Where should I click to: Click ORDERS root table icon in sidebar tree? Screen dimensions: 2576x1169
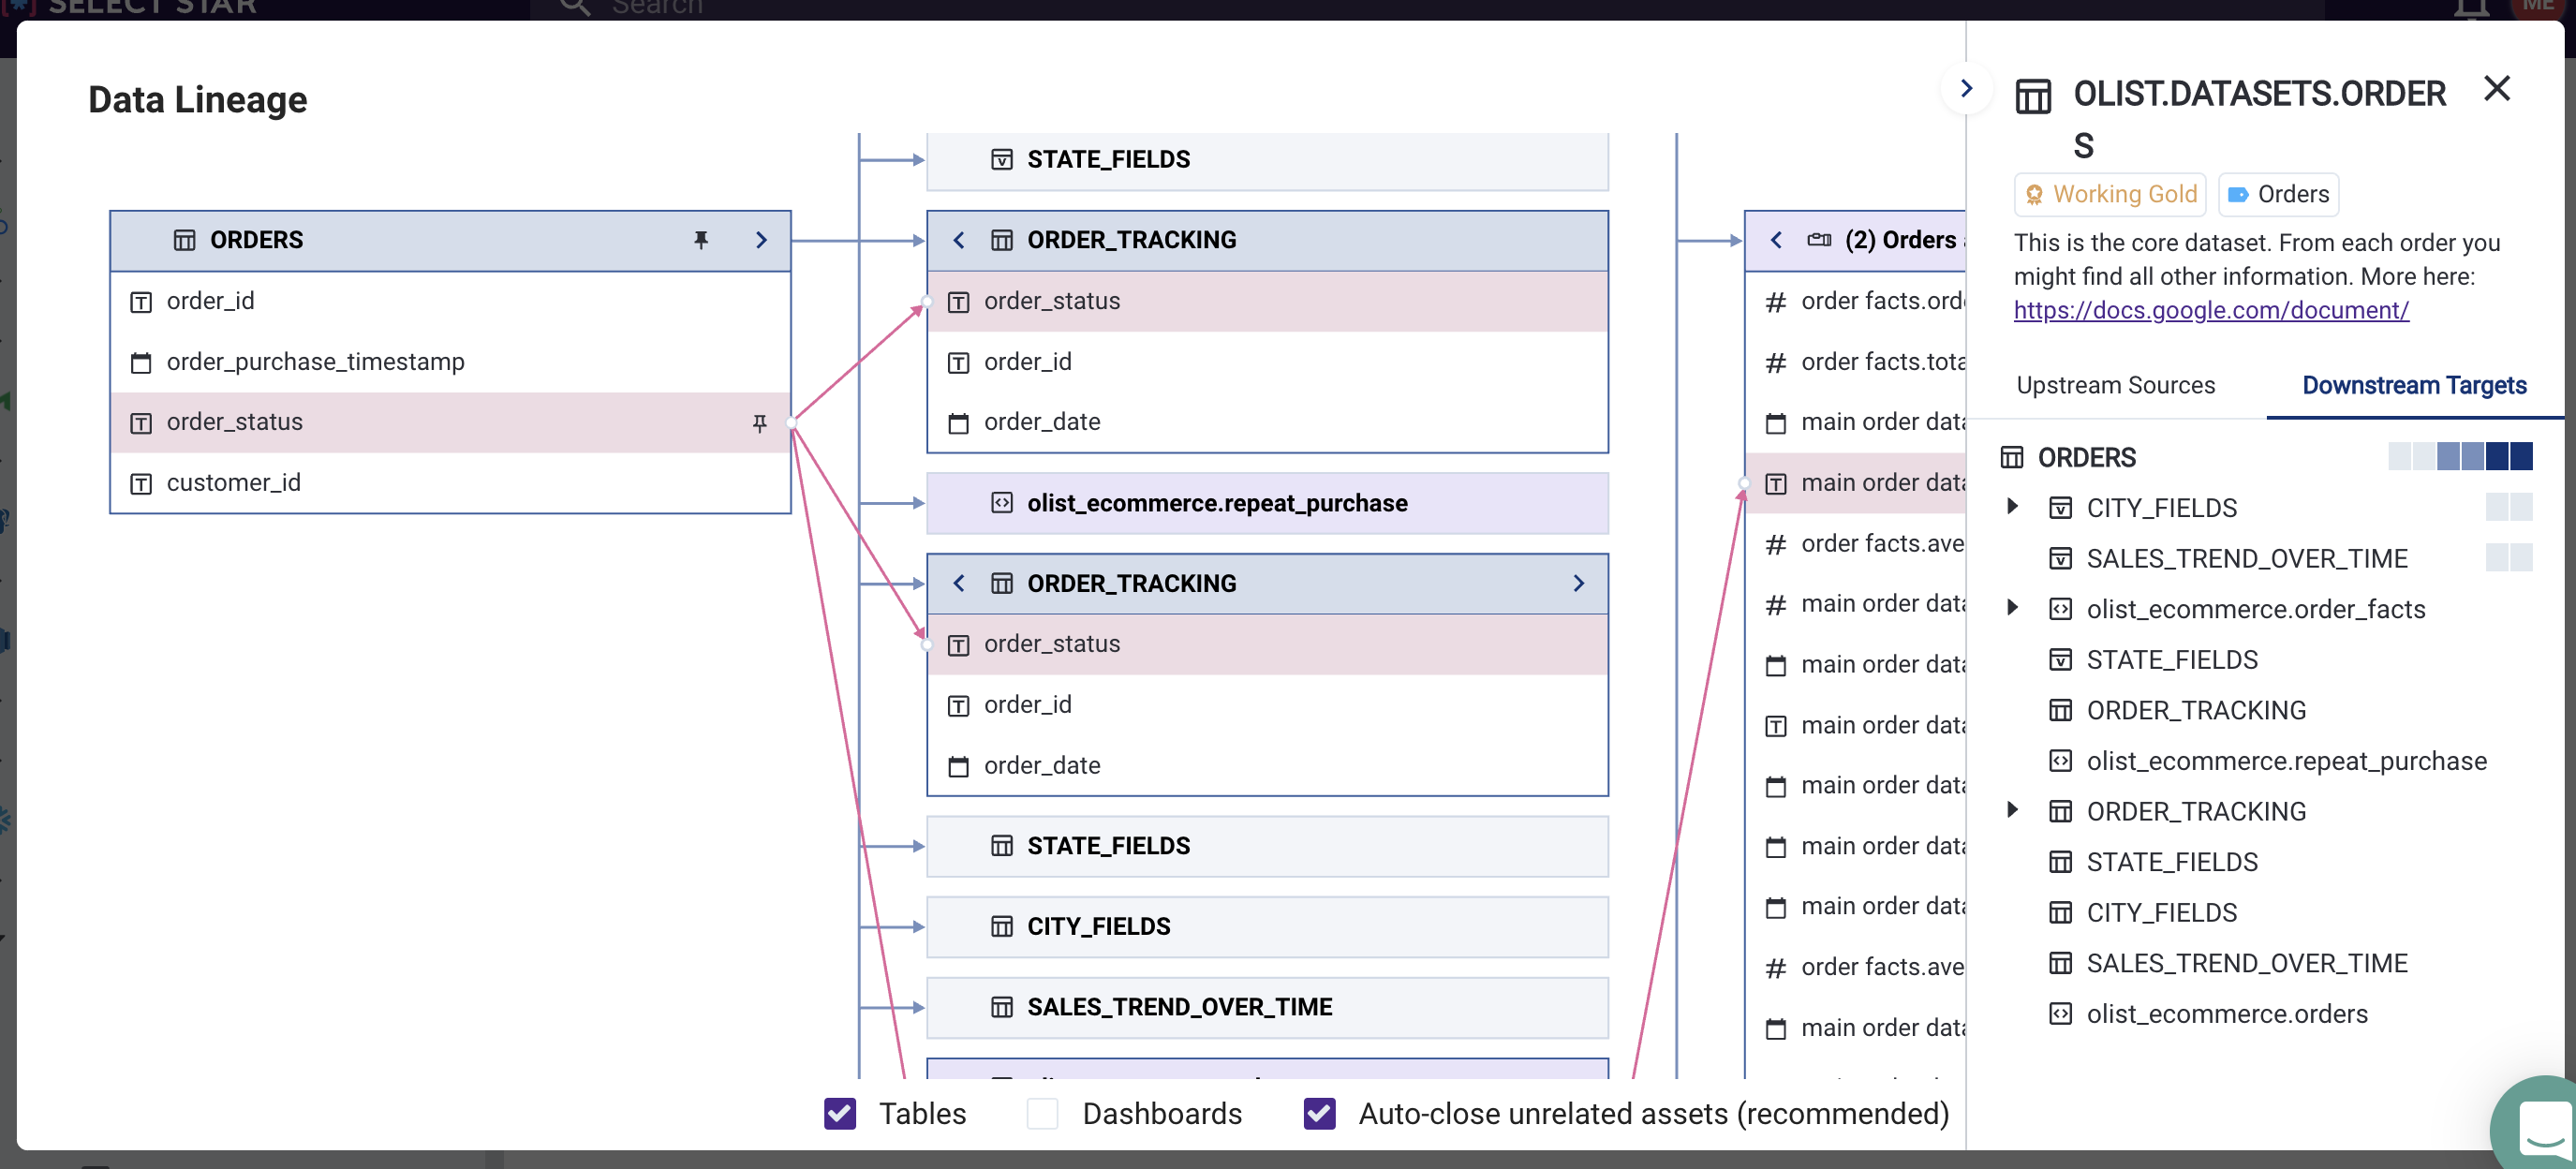coord(2012,458)
